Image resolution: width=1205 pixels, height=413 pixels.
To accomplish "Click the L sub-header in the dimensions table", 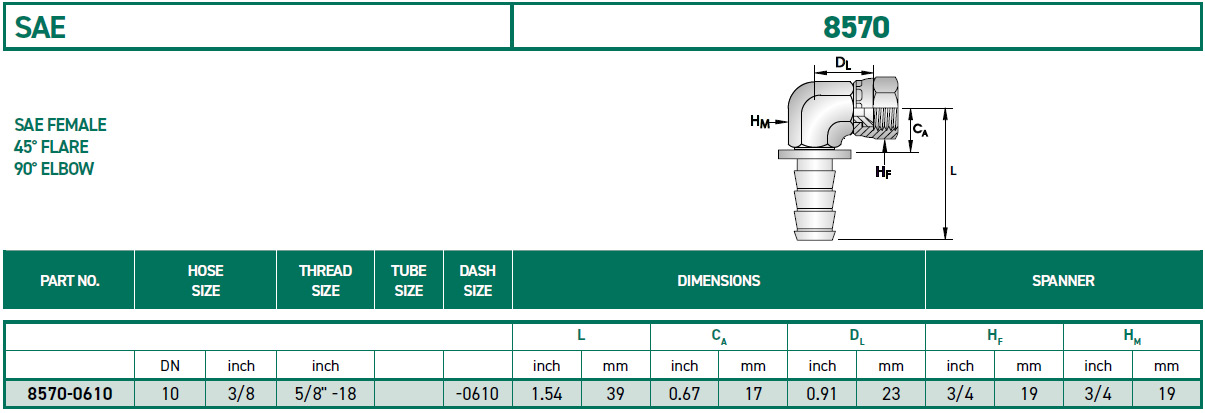I will pyautogui.click(x=581, y=338).
